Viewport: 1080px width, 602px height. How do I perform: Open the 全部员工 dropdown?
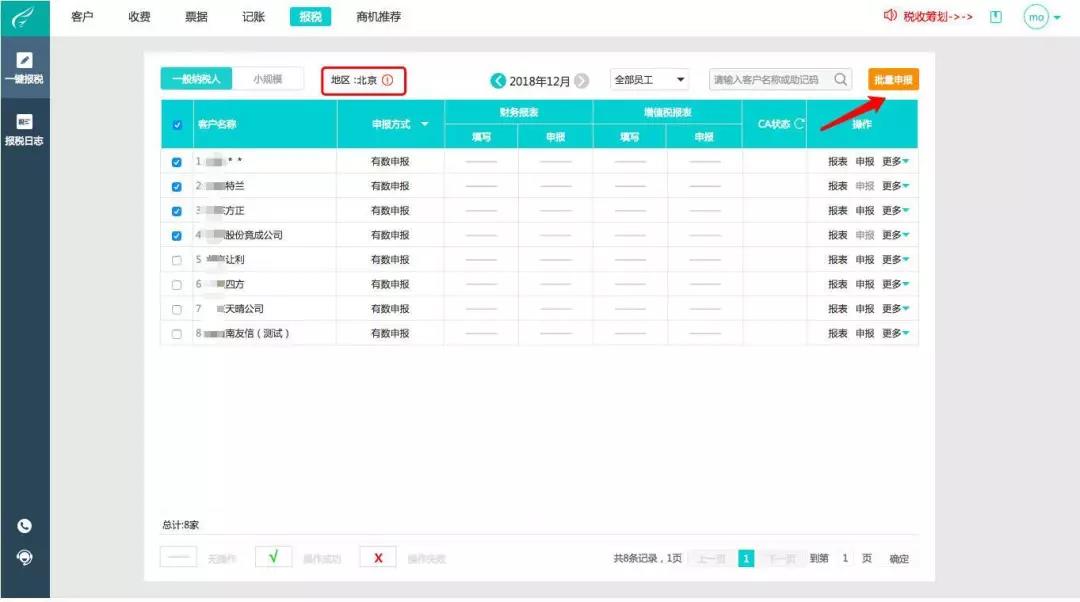pyautogui.click(x=650, y=80)
